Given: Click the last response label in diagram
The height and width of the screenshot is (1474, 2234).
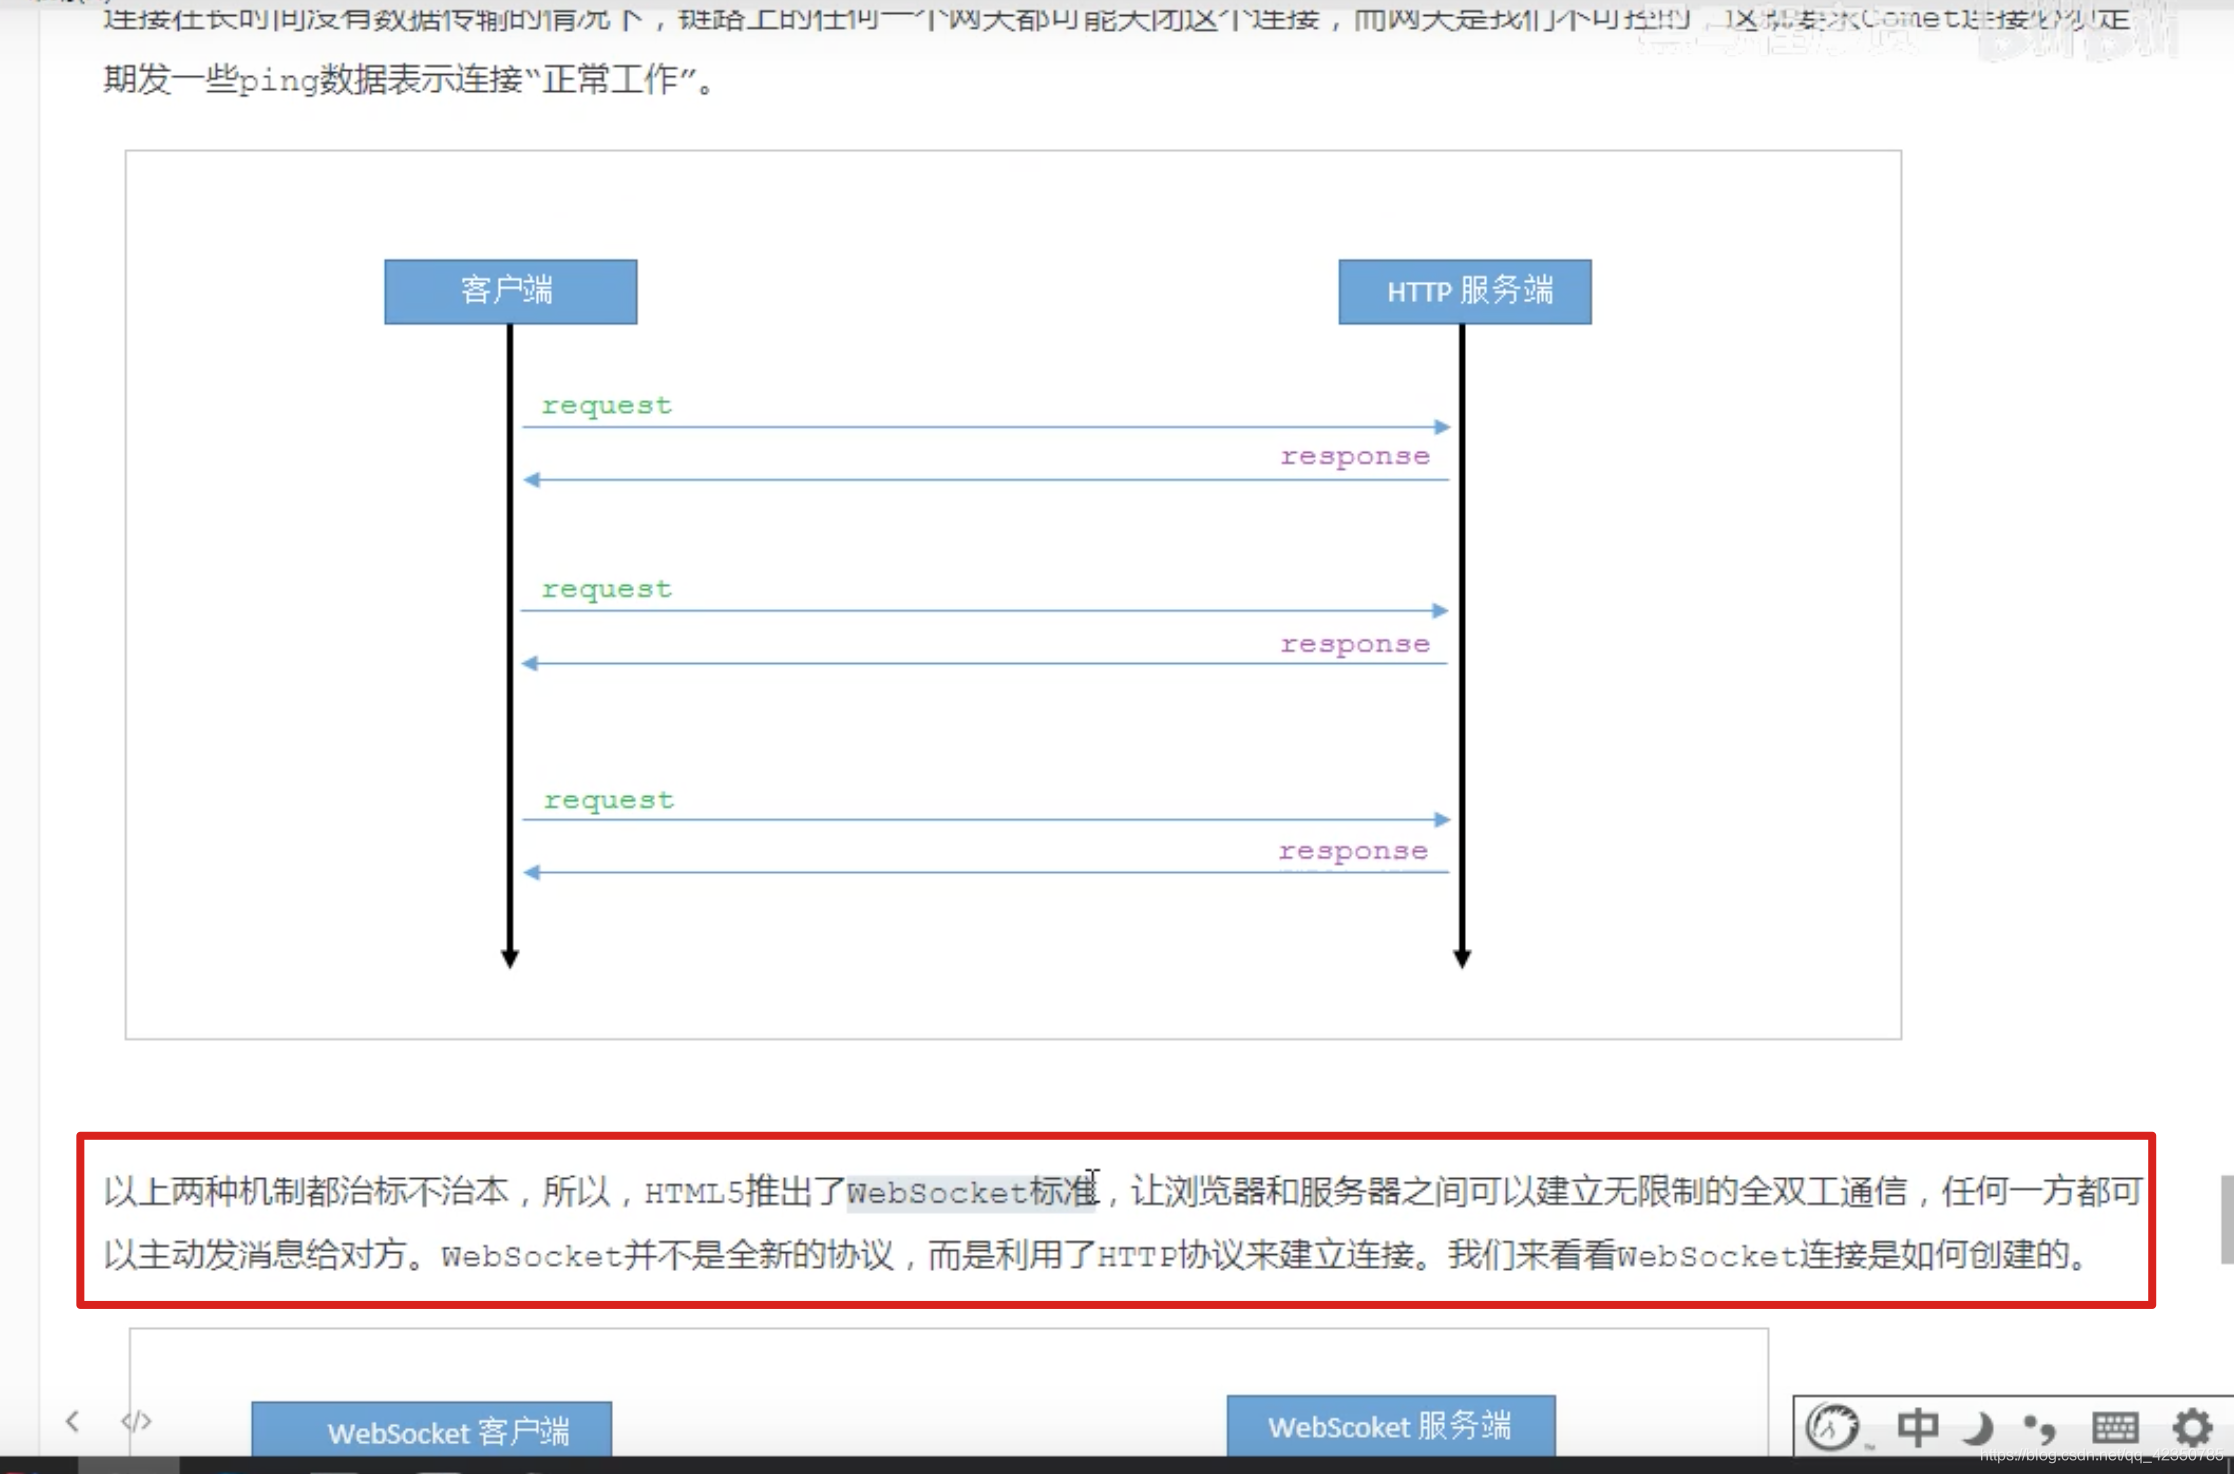Looking at the screenshot, I should 1353,851.
